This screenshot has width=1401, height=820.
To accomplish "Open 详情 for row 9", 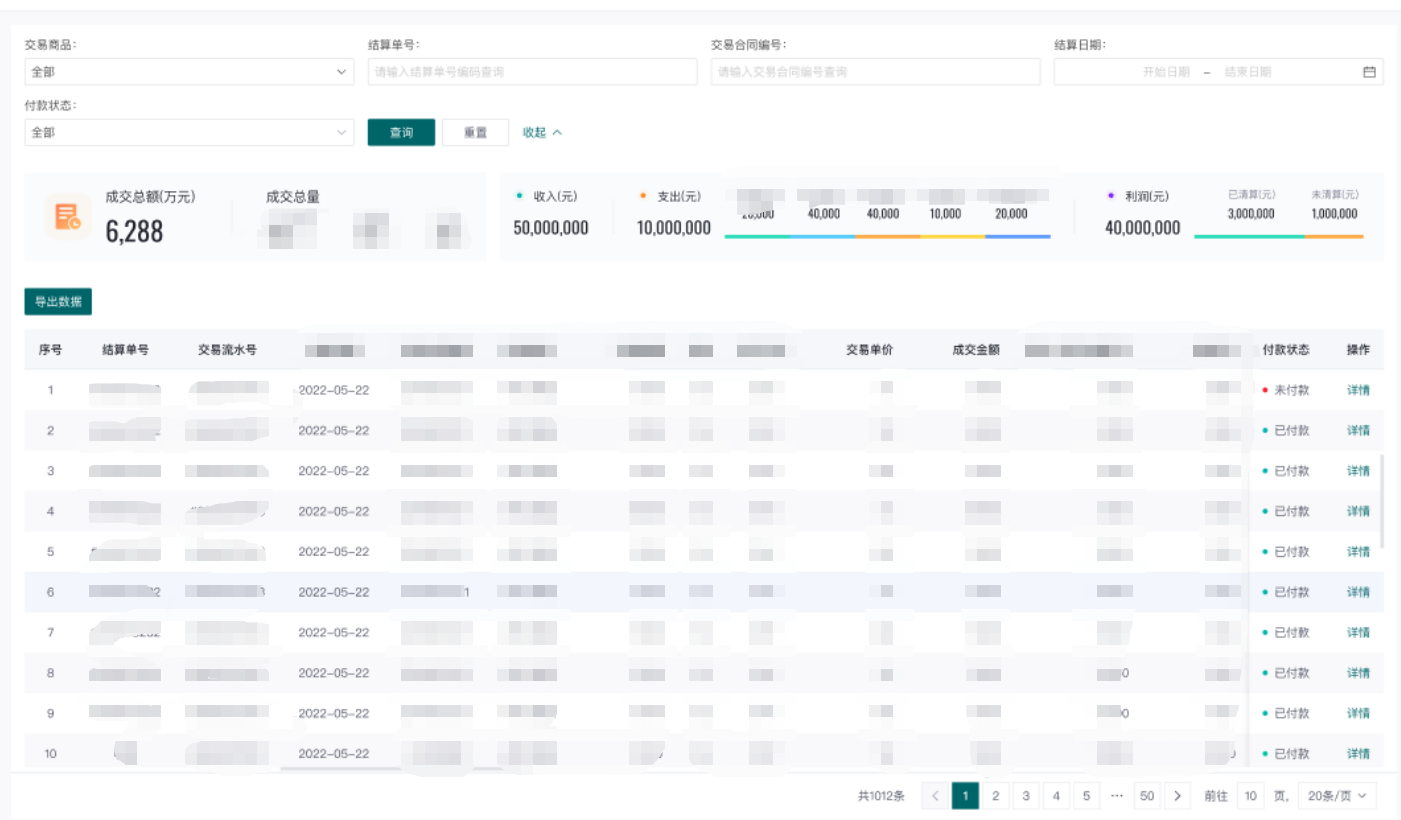I will [x=1358, y=713].
